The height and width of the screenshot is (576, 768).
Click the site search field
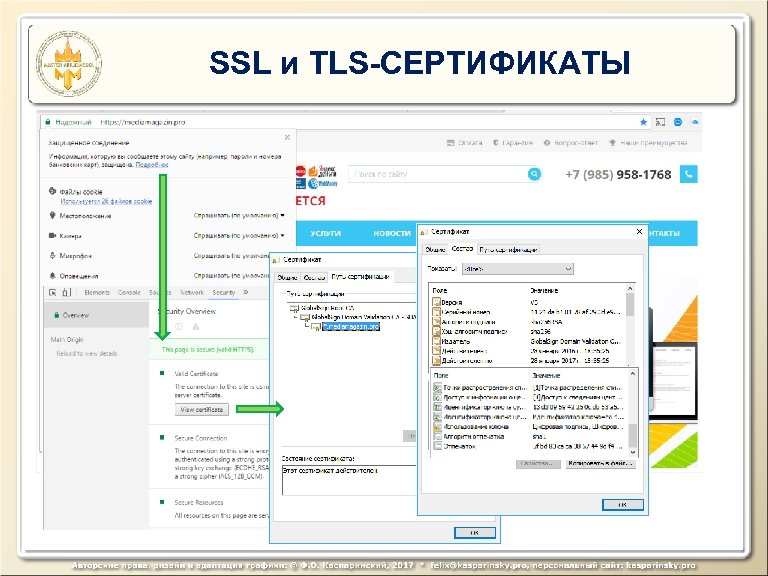click(x=437, y=174)
